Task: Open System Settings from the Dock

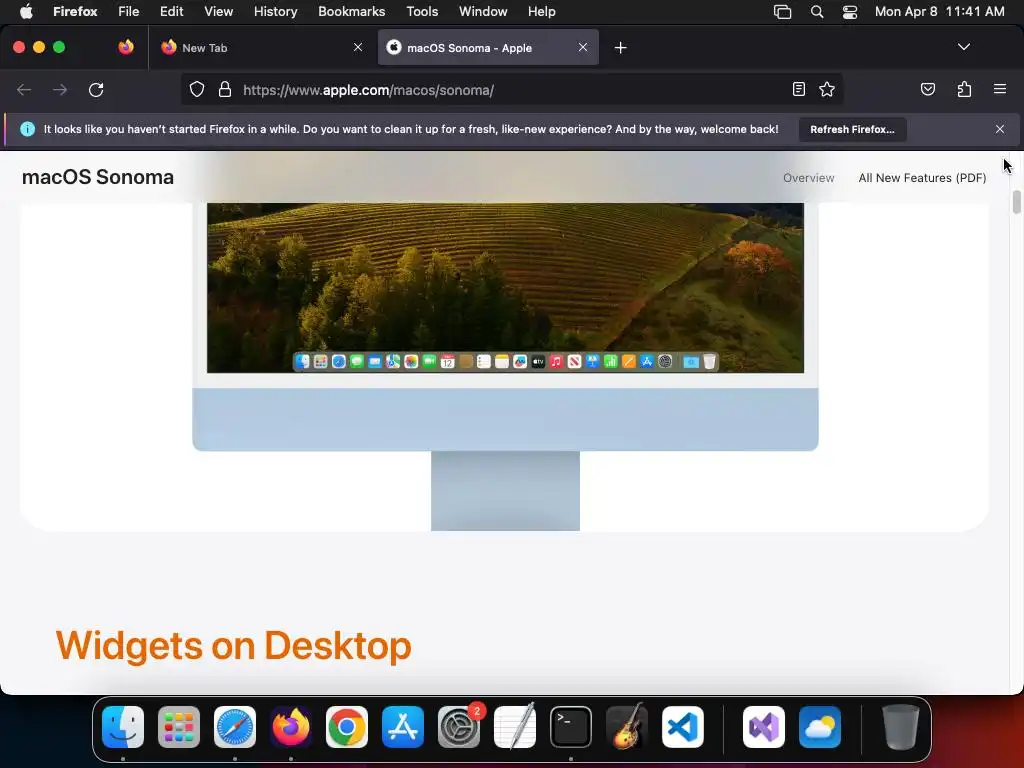Action: click(459, 727)
